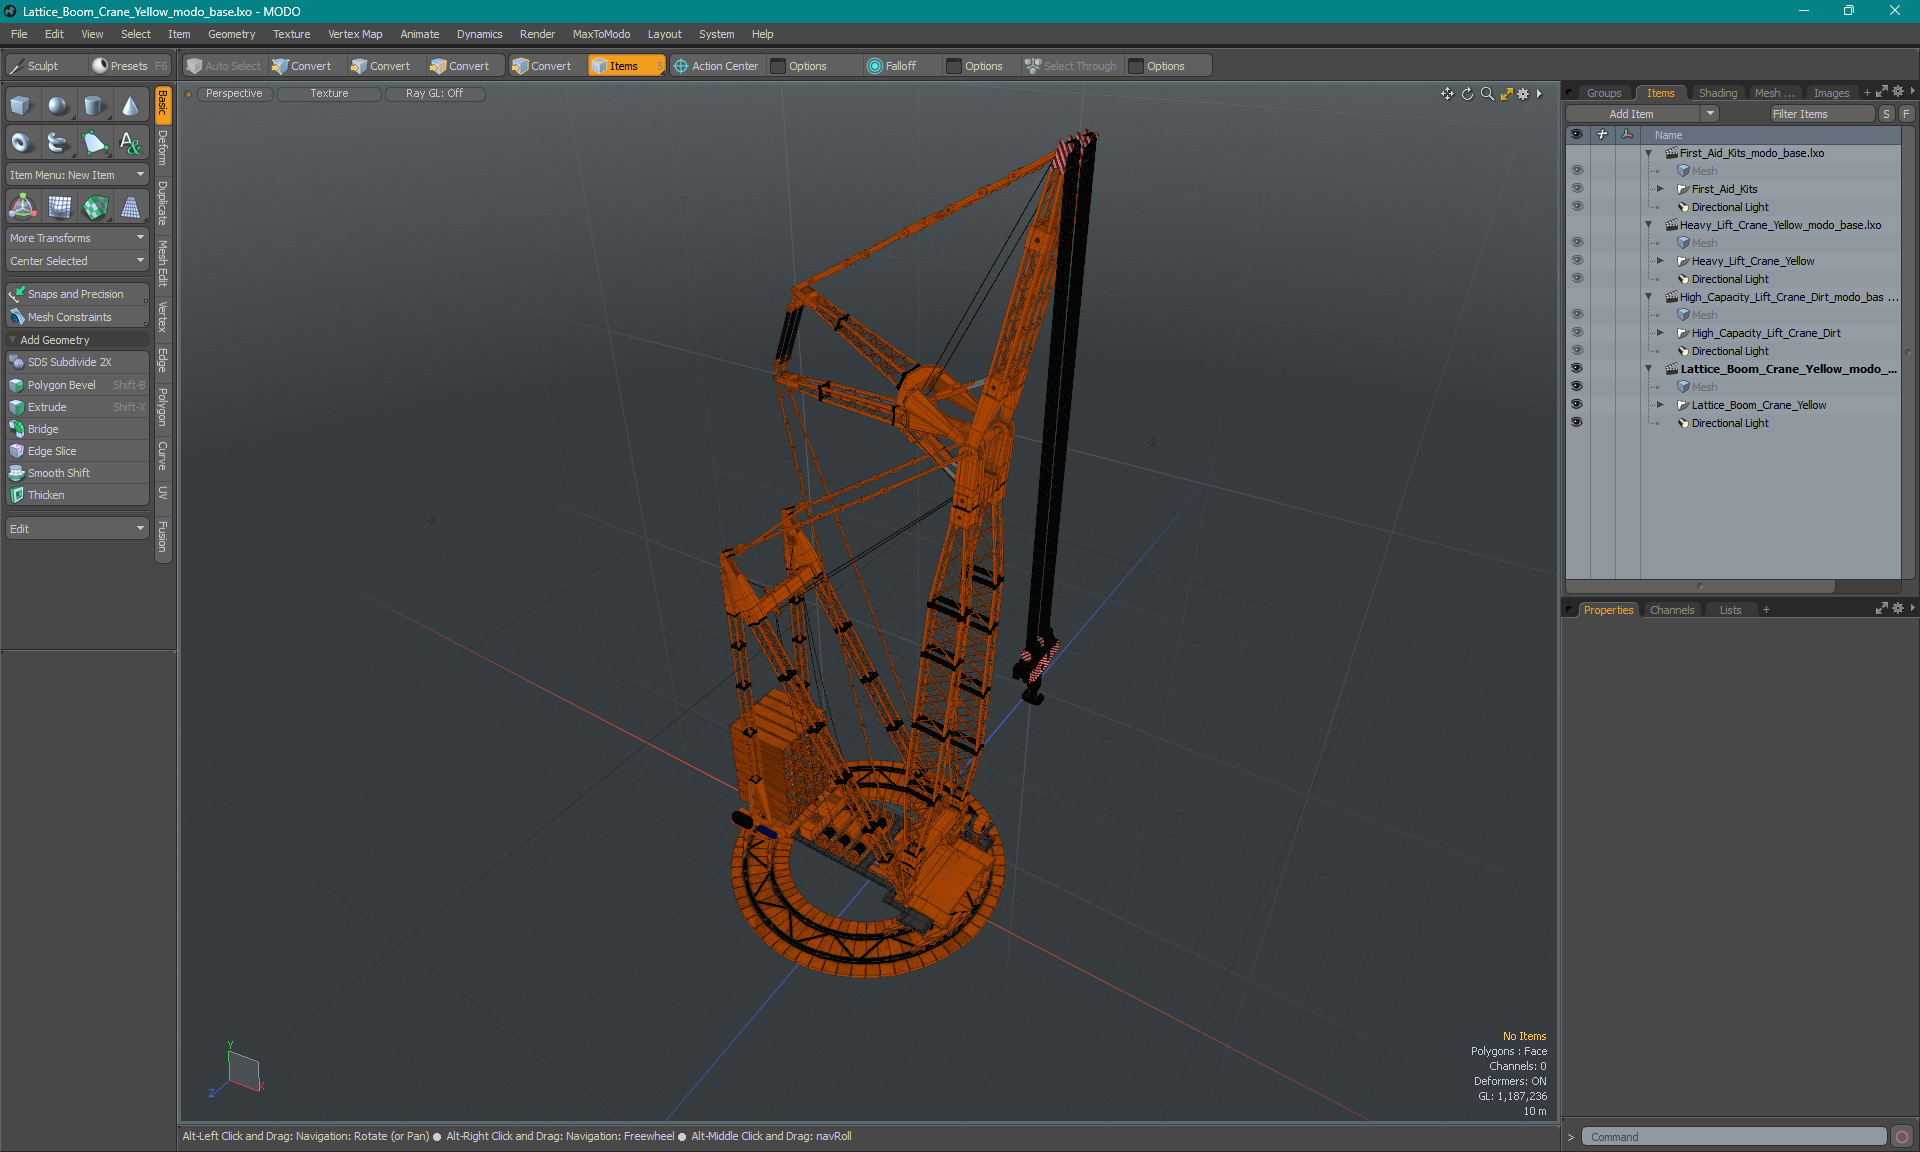Activate the green checkered cube tool

pyautogui.click(x=94, y=207)
